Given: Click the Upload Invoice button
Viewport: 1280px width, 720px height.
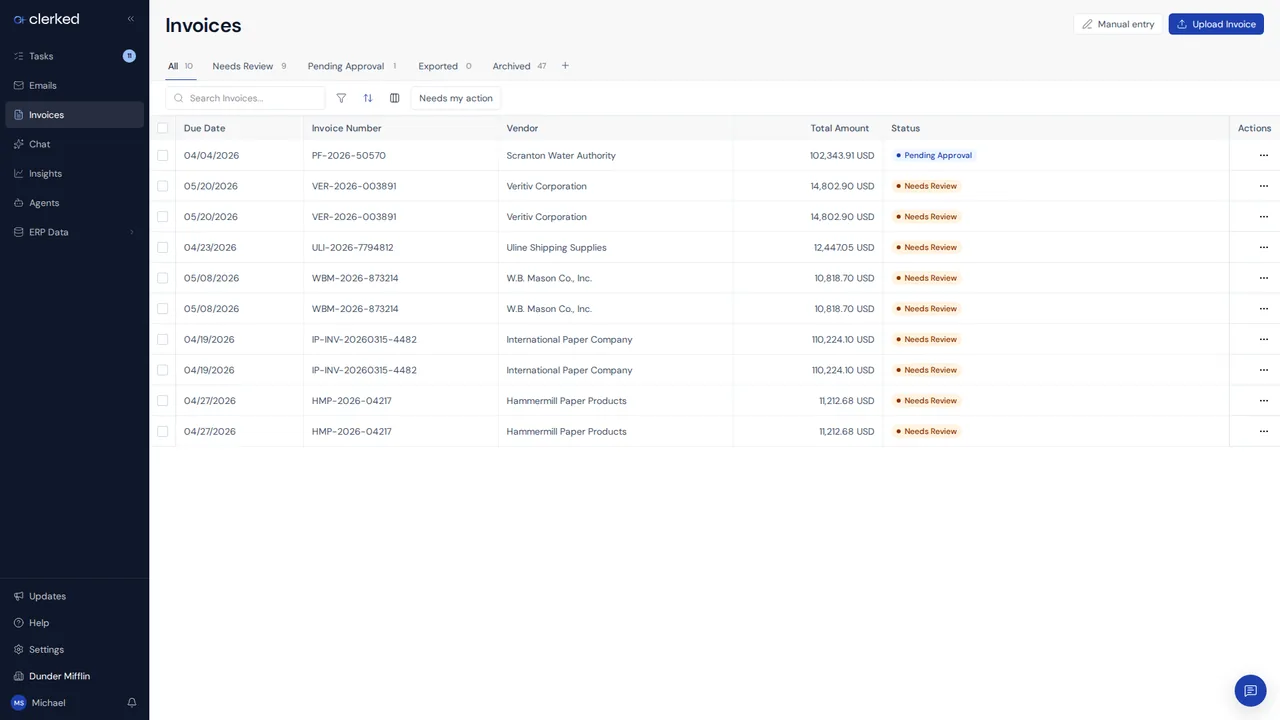Looking at the screenshot, I should (1216, 24).
